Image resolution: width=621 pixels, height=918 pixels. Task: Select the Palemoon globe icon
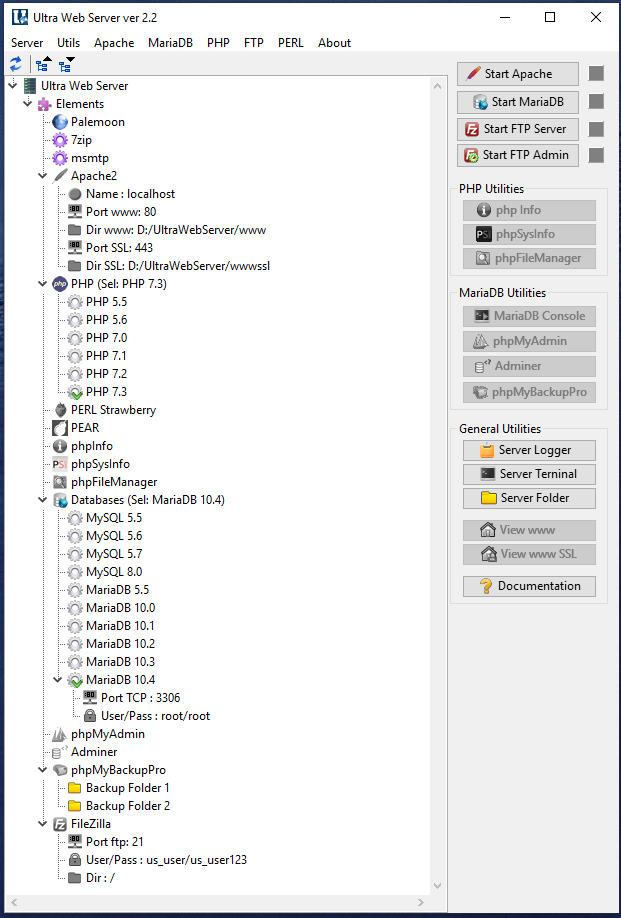(x=60, y=122)
